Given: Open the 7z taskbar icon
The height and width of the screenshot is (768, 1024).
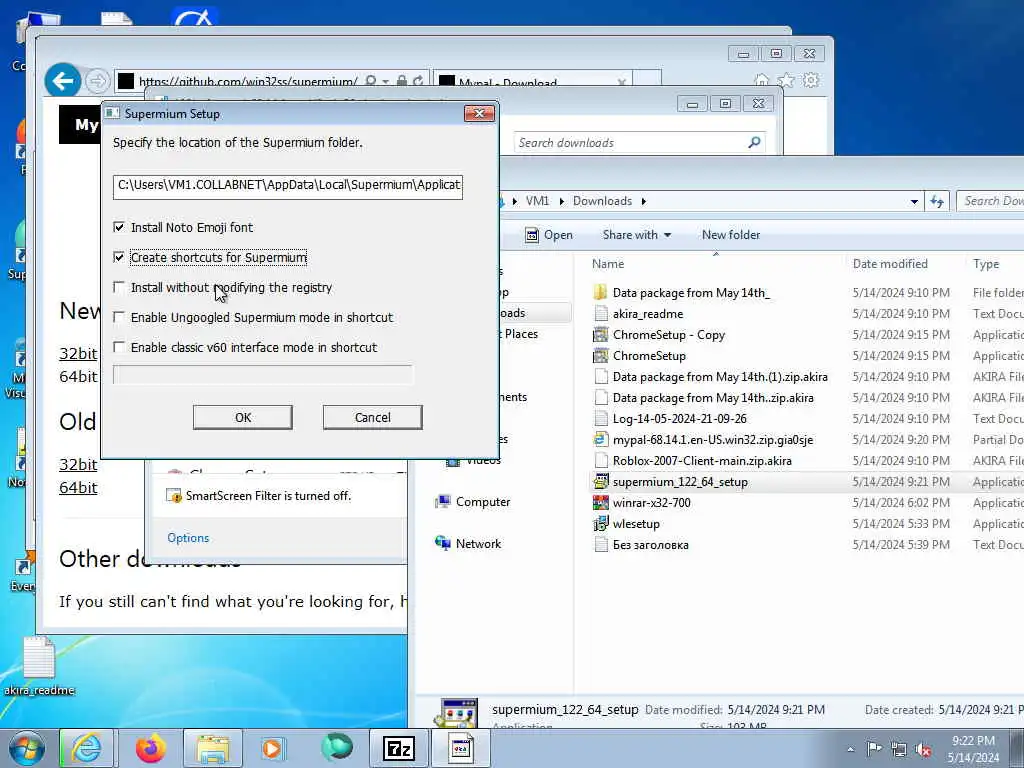Looking at the screenshot, I should pos(398,748).
